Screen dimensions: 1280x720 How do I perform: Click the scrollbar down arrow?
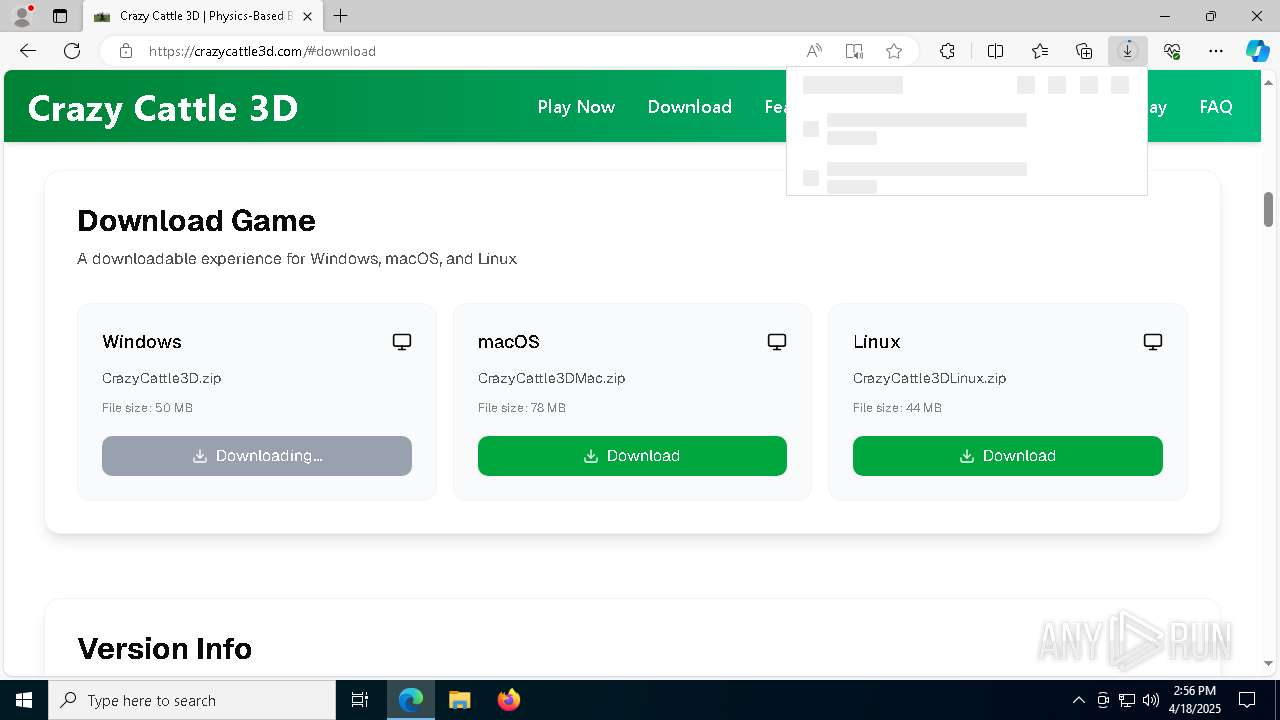click(x=1268, y=663)
